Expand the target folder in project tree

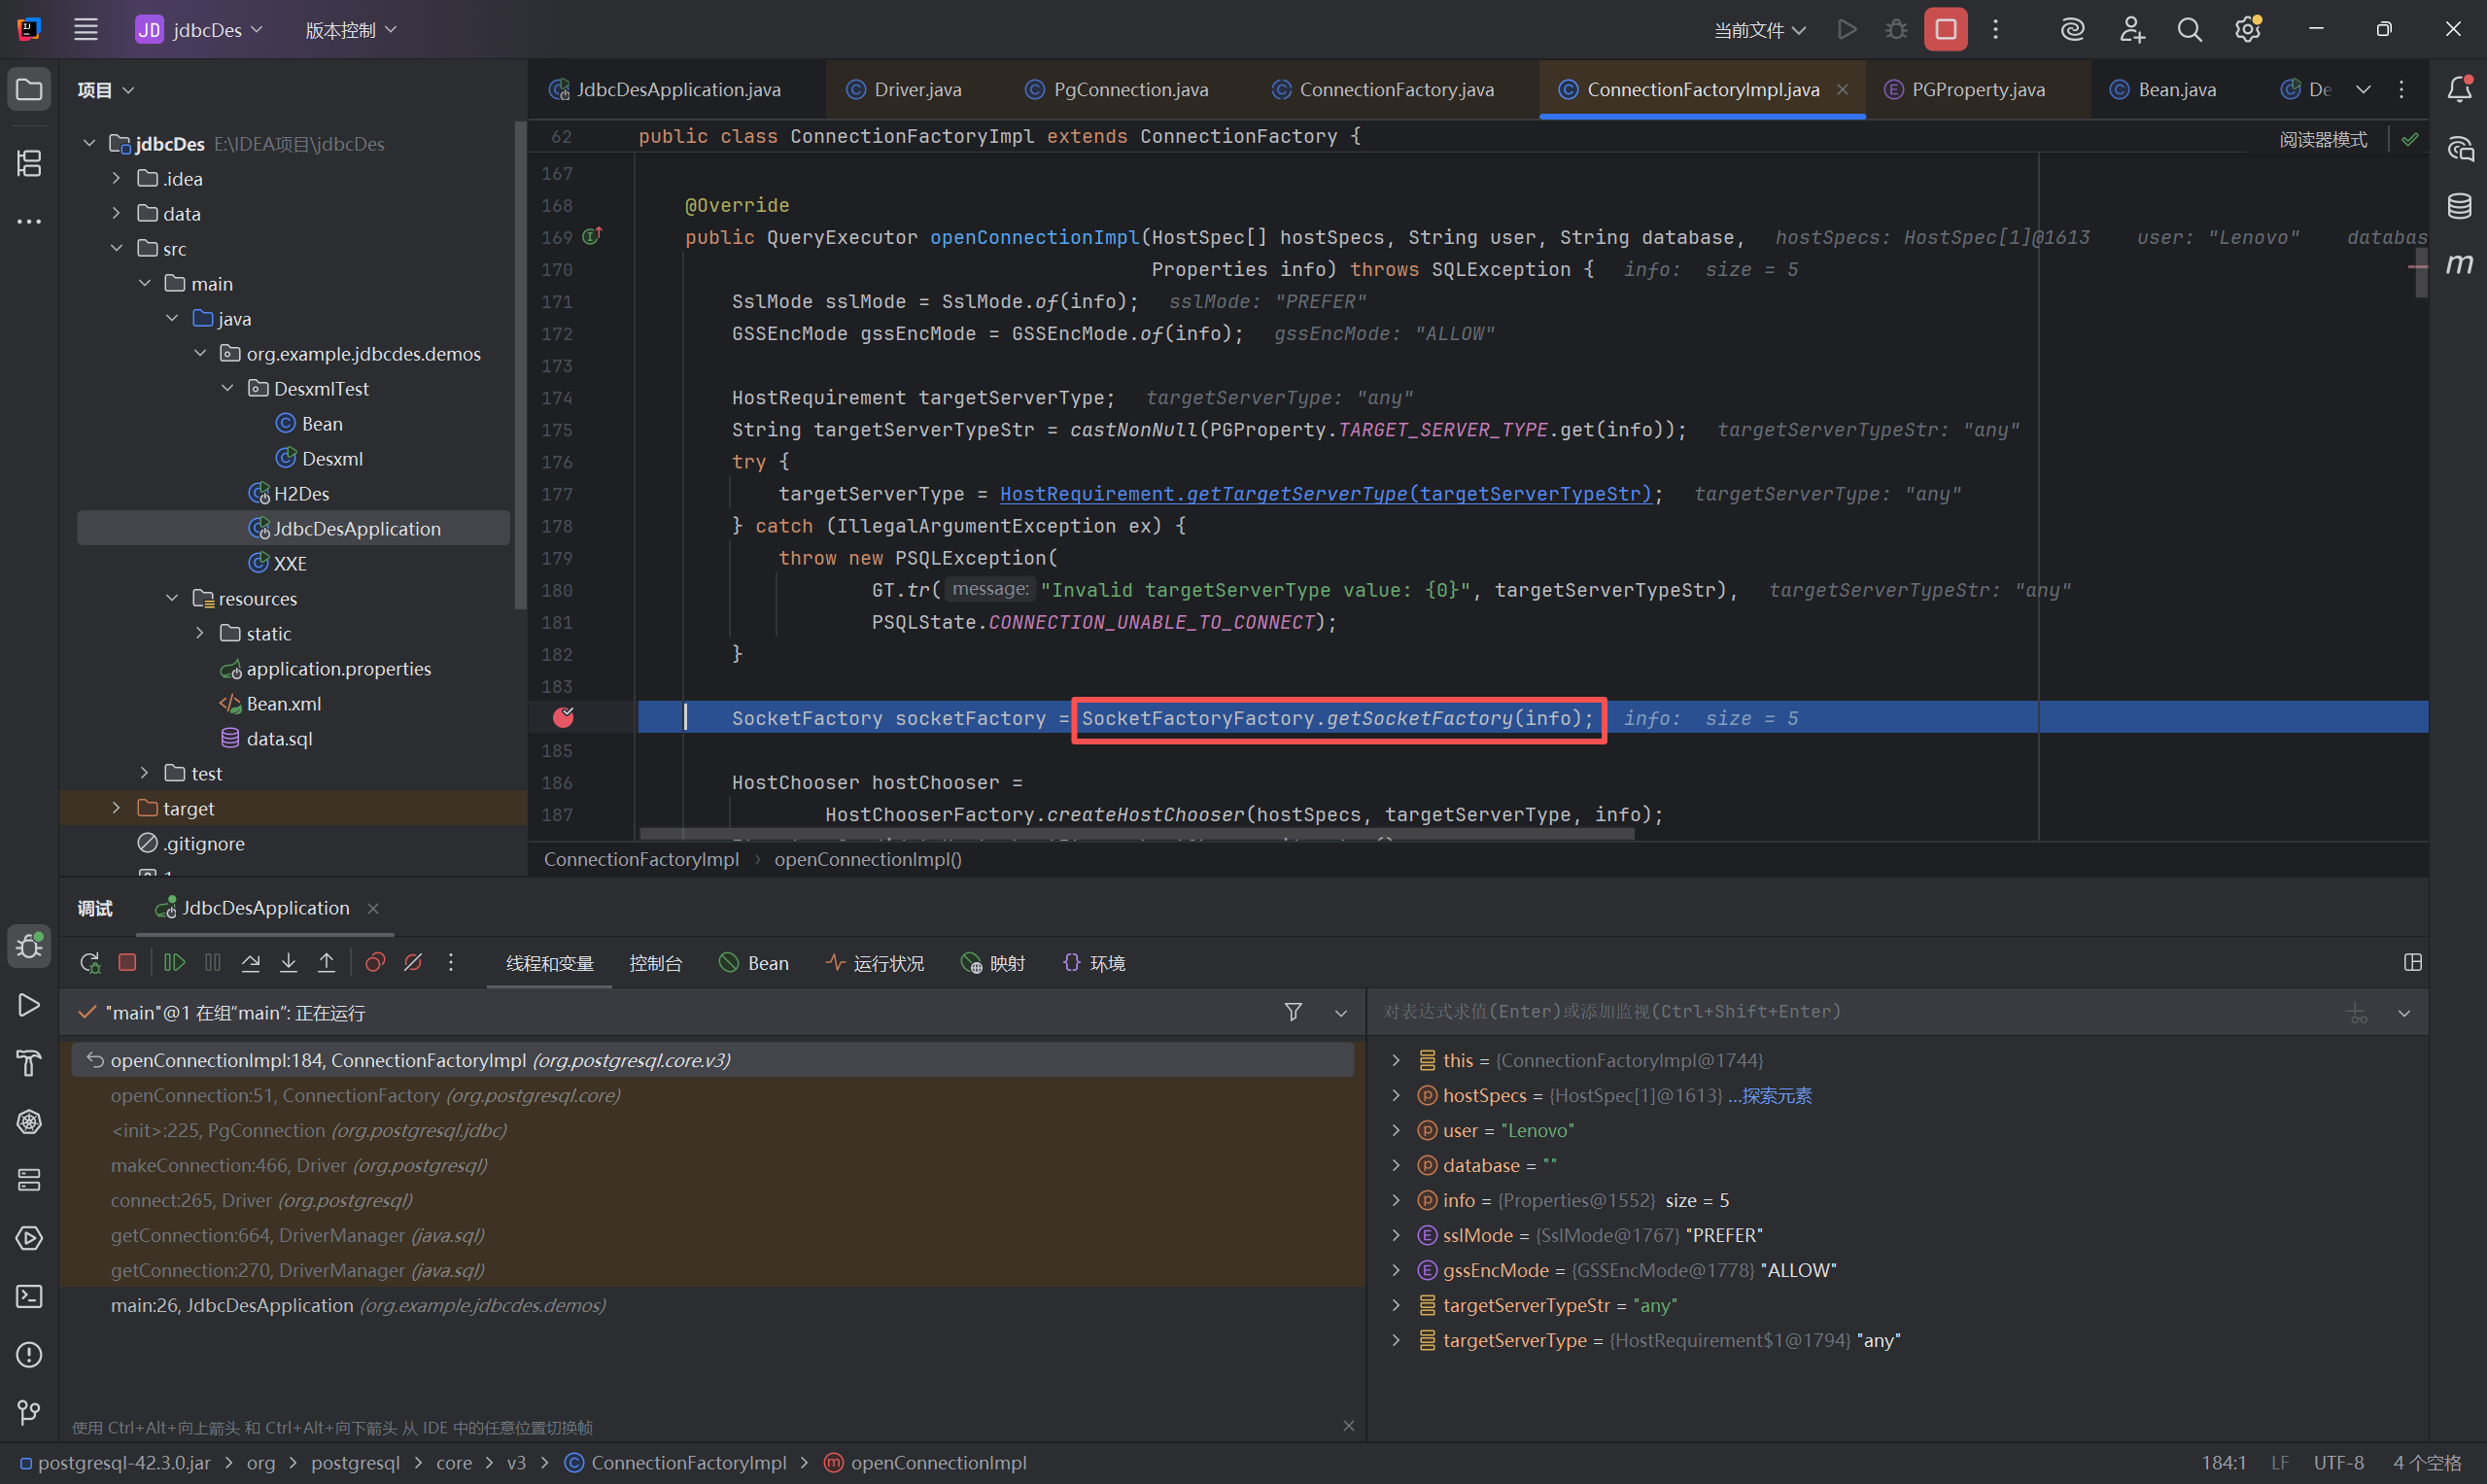116,808
